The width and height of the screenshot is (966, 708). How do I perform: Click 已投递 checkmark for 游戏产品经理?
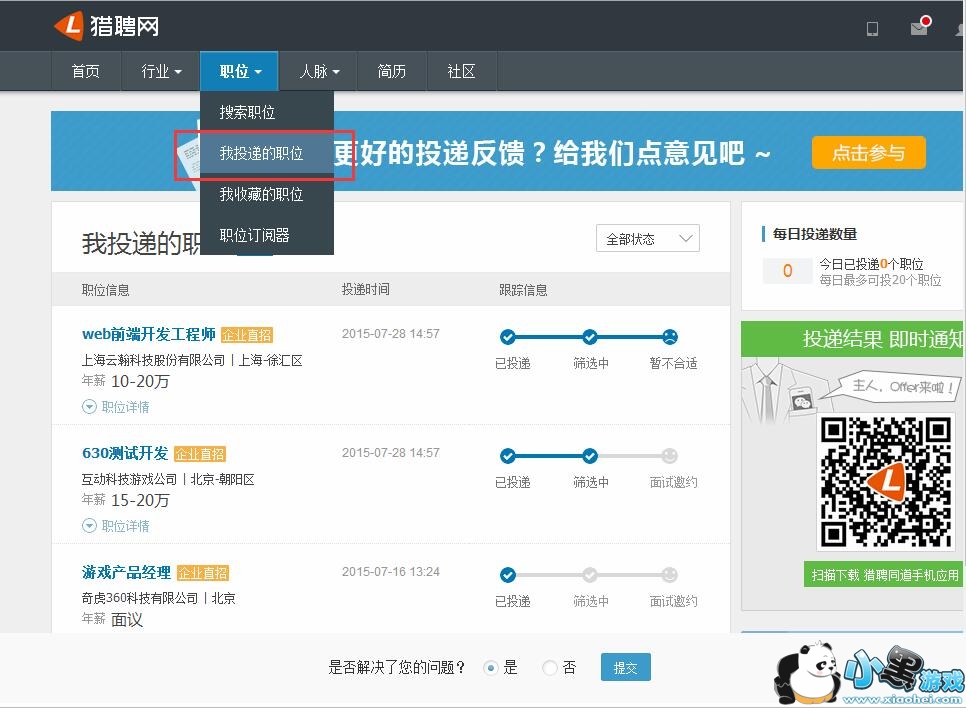coord(508,574)
